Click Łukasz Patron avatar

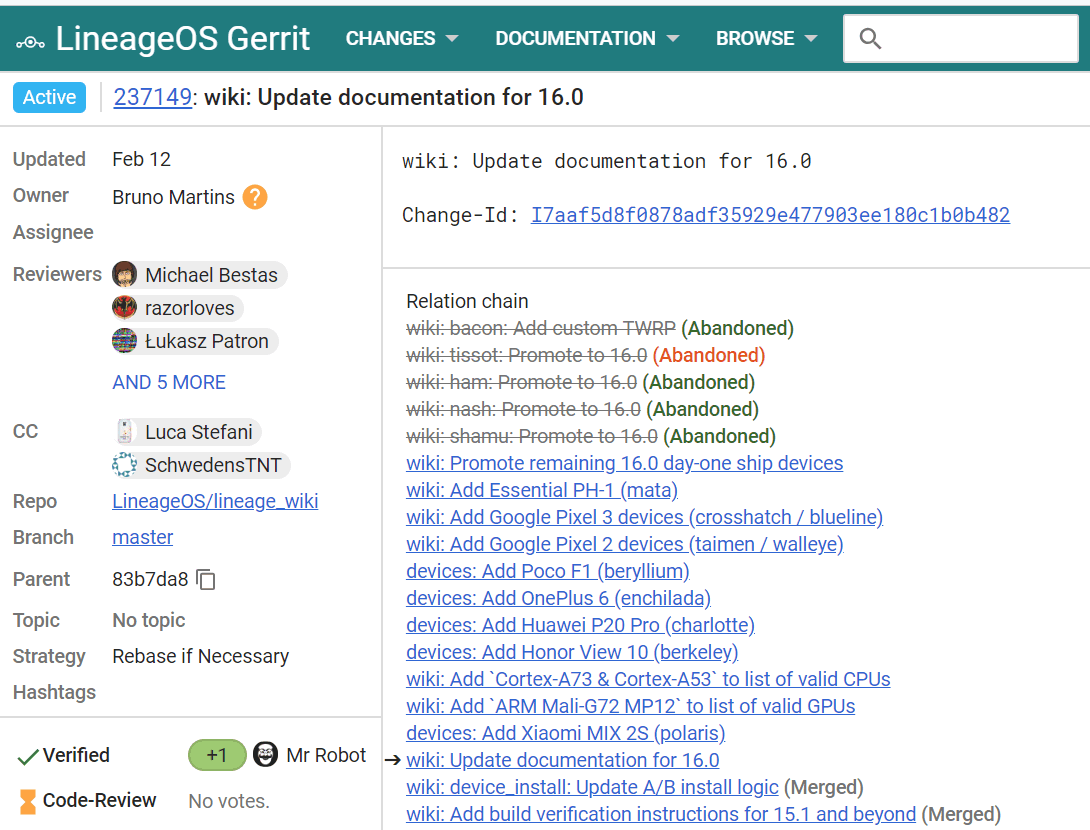click(x=124, y=341)
